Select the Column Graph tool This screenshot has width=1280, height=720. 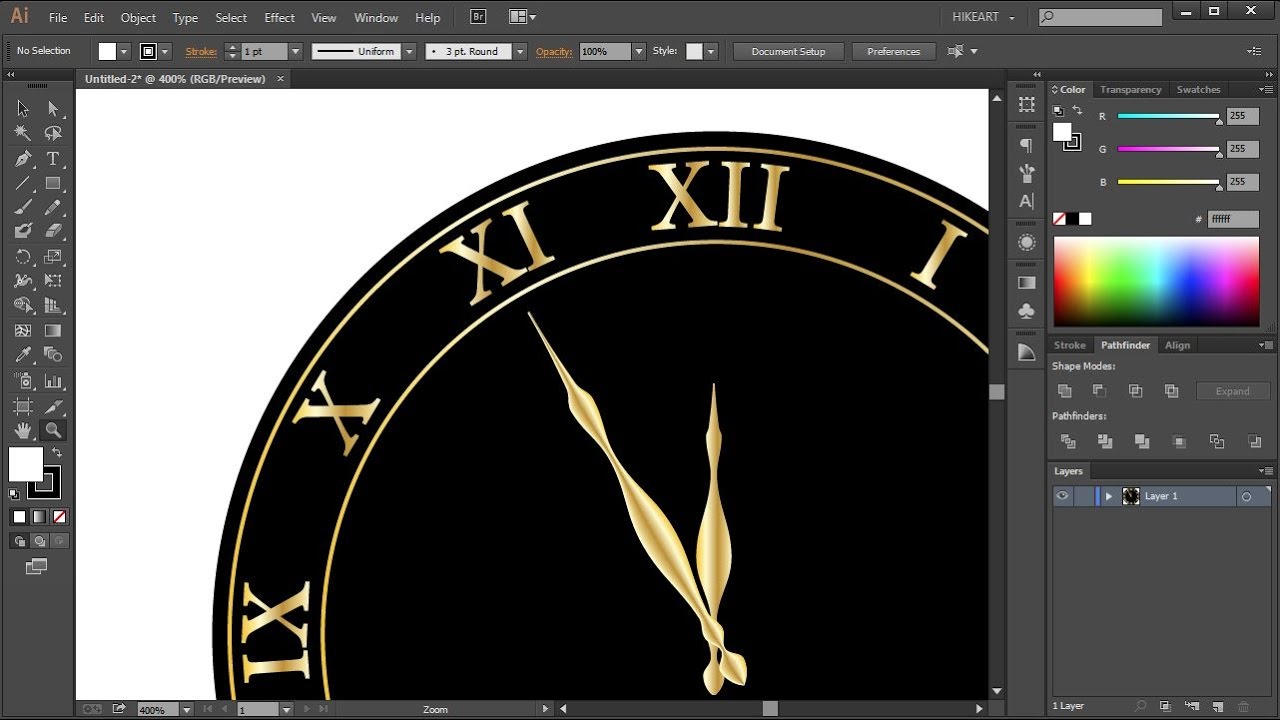53,381
